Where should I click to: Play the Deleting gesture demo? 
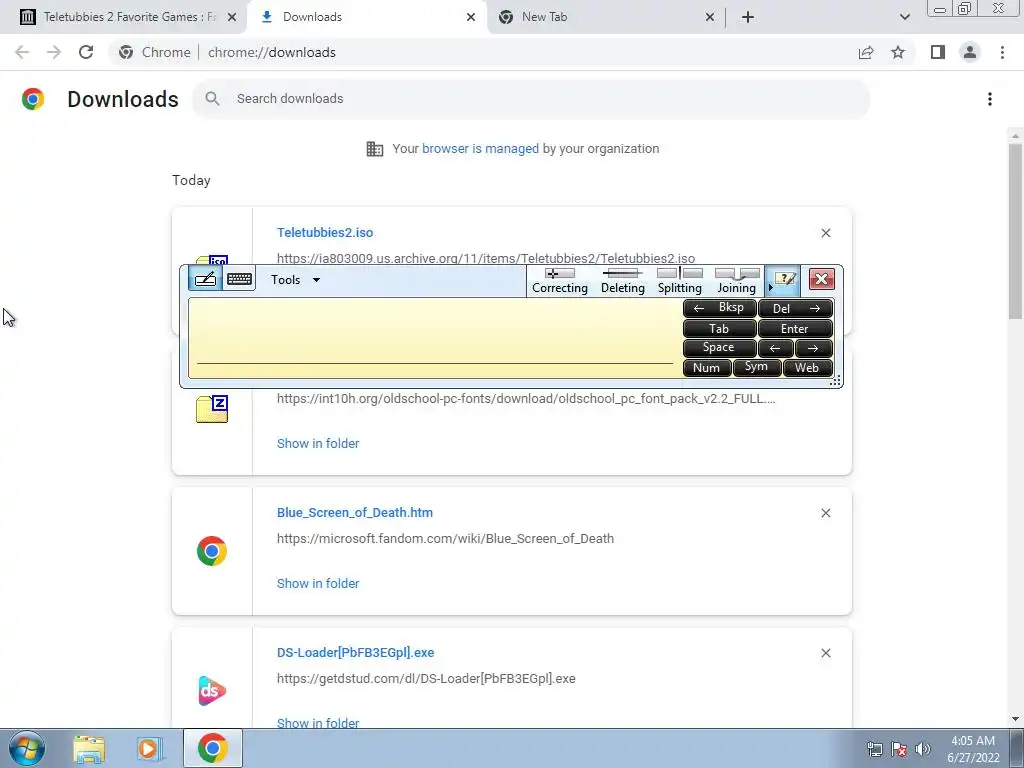pos(622,281)
